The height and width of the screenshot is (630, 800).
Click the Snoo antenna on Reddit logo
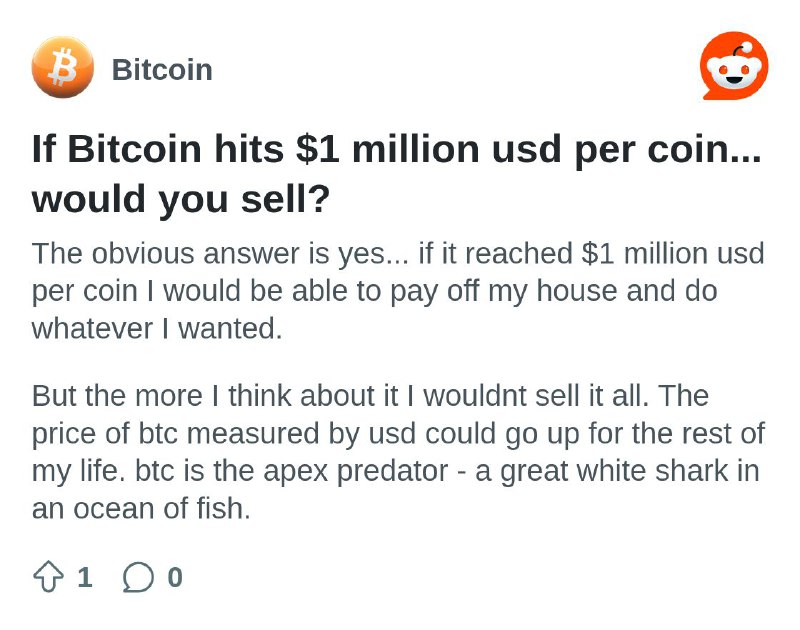pyautogui.click(x=742, y=49)
